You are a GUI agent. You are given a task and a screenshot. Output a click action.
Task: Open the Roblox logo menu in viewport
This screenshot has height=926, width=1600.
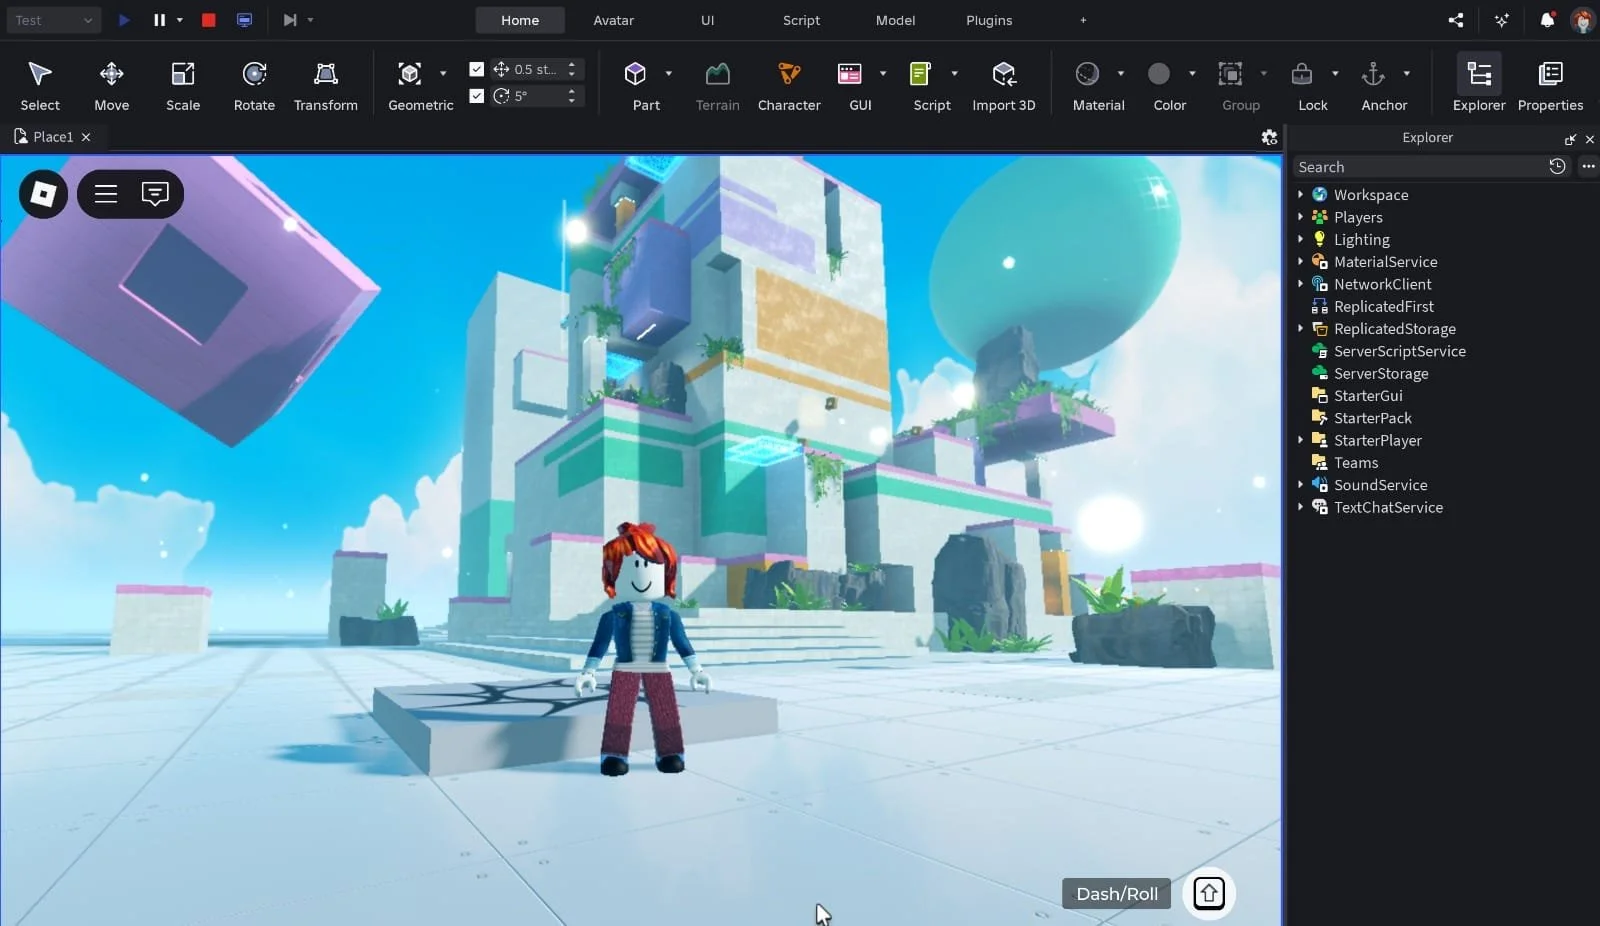[43, 194]
